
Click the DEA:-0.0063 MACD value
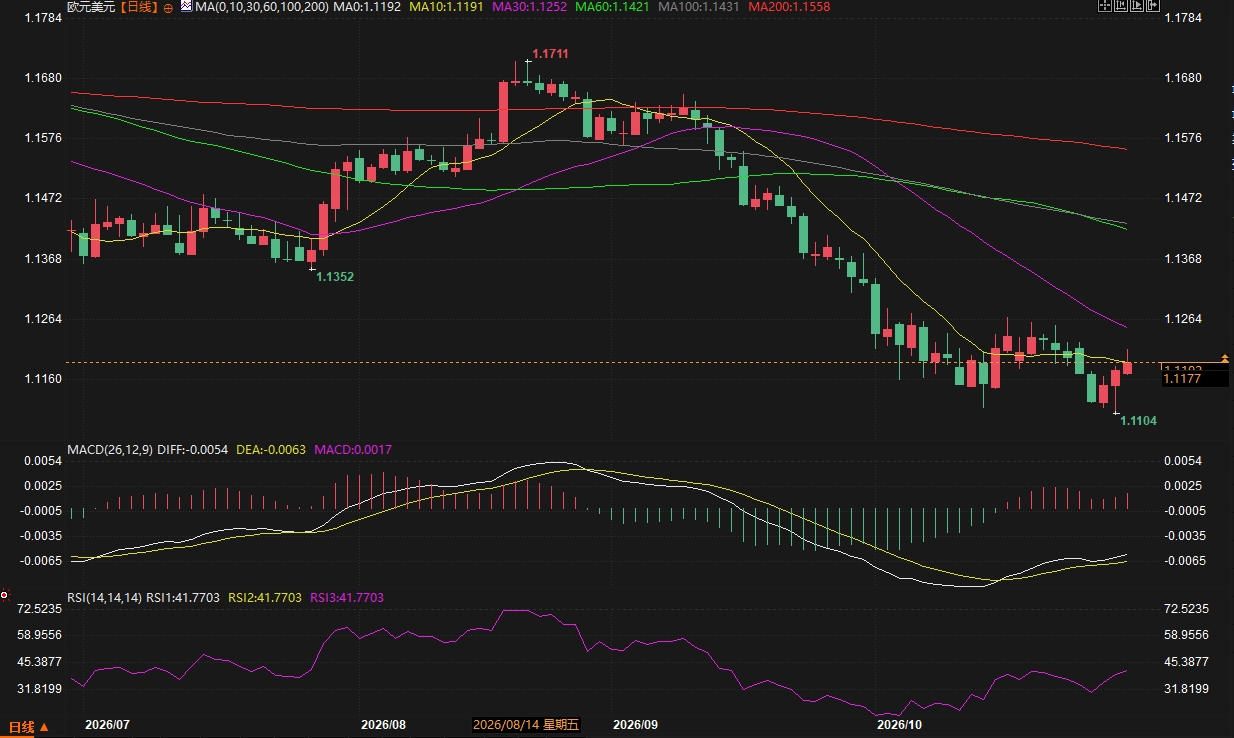point(272,451)
